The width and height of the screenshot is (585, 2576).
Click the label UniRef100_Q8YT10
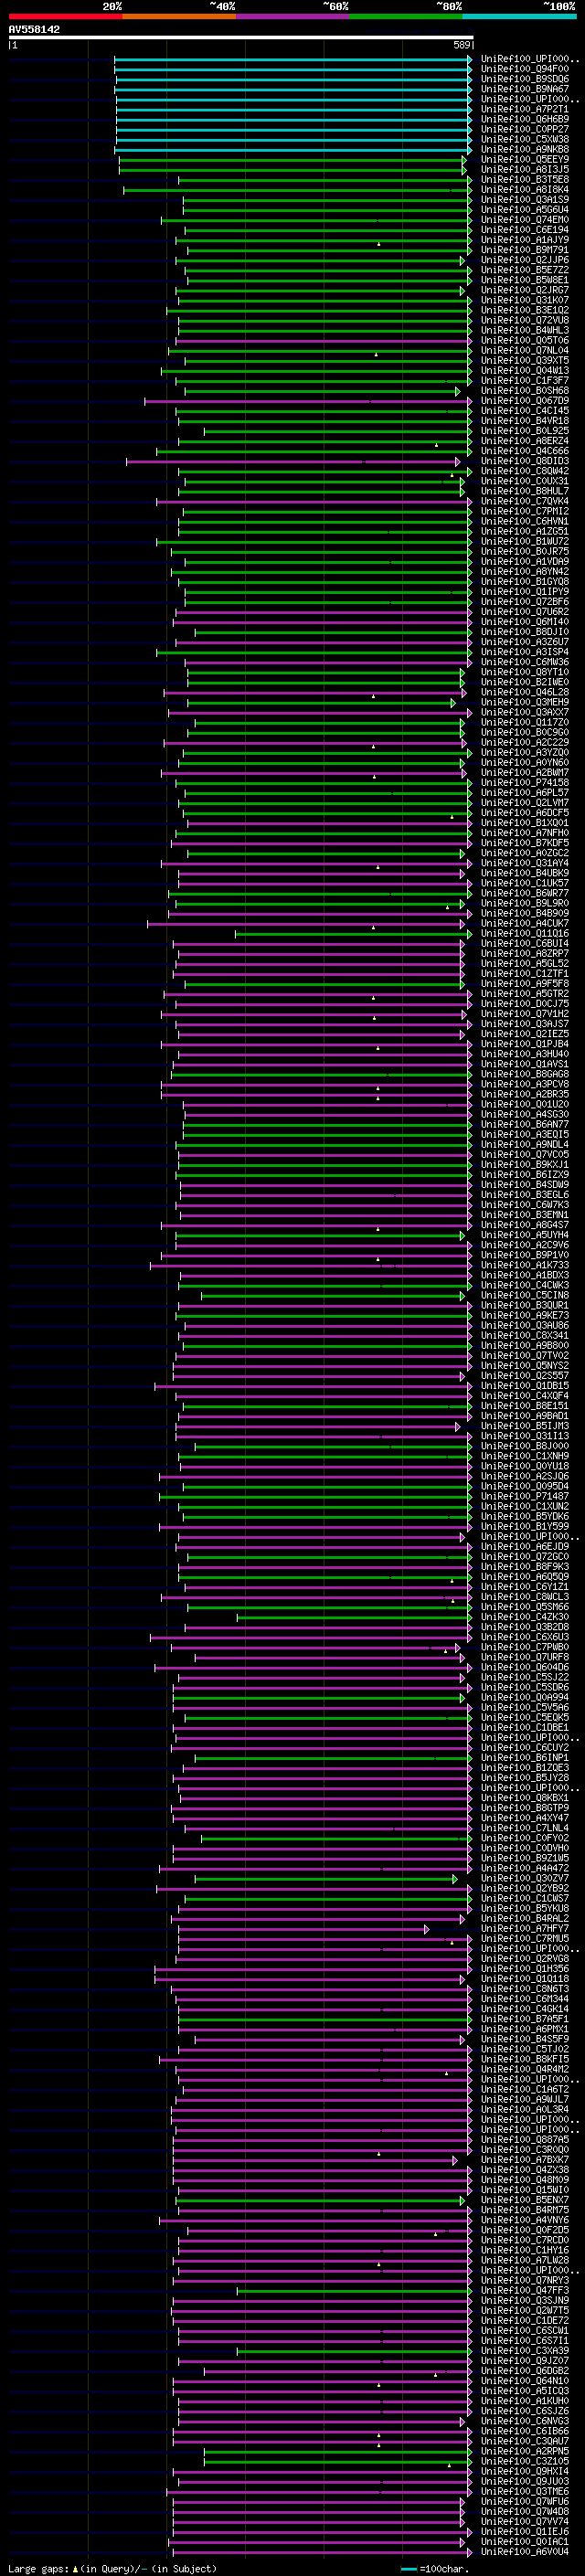pos(524,672)
